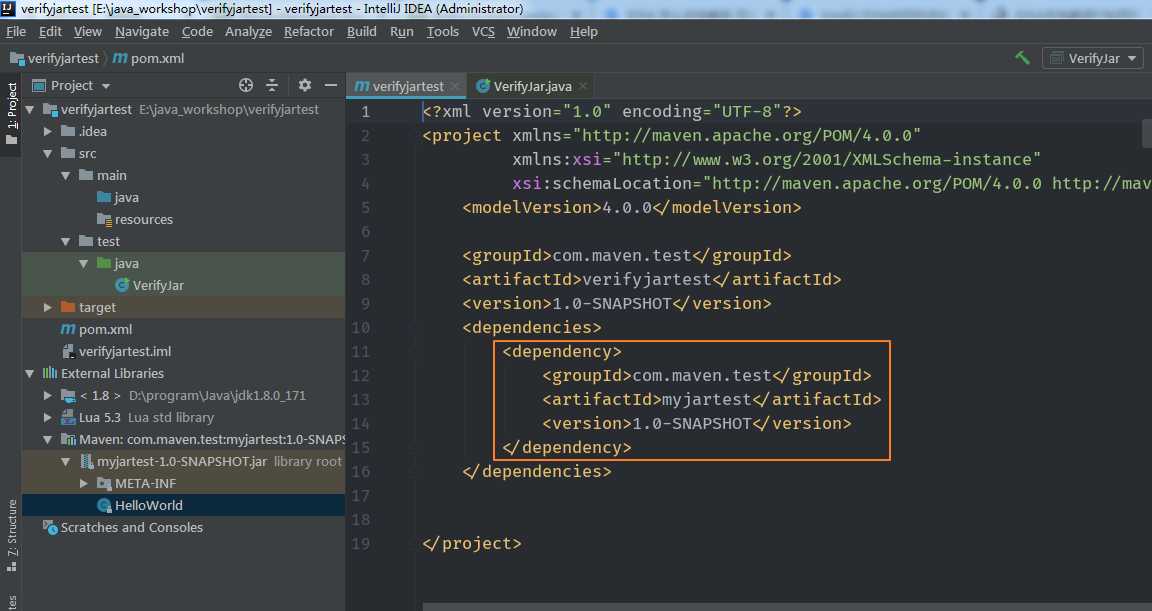Image resolution: width=1152 pixels, height=611 pixels.
Task: Open the Edit menu
Action: pyautogui.click(x=50, y=32)
